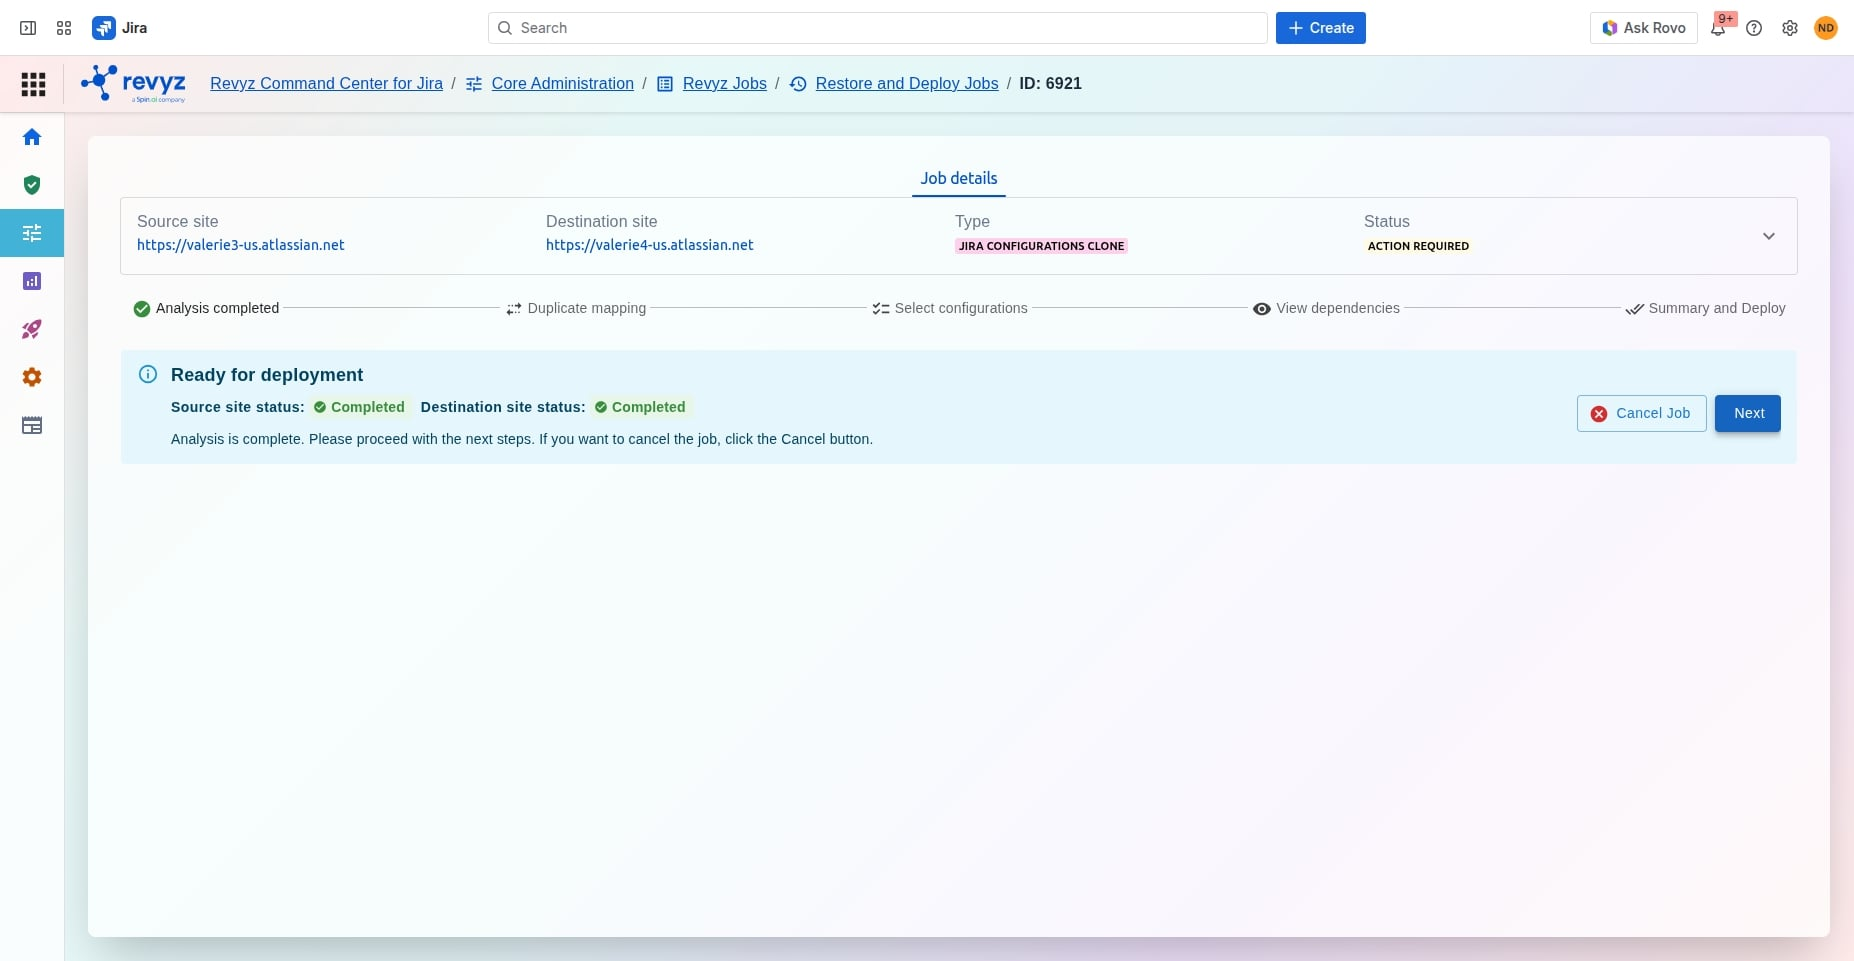This screenshot has width=1854, height=961.
Task: Expand the job details chevron
Action: [1769, 236]
